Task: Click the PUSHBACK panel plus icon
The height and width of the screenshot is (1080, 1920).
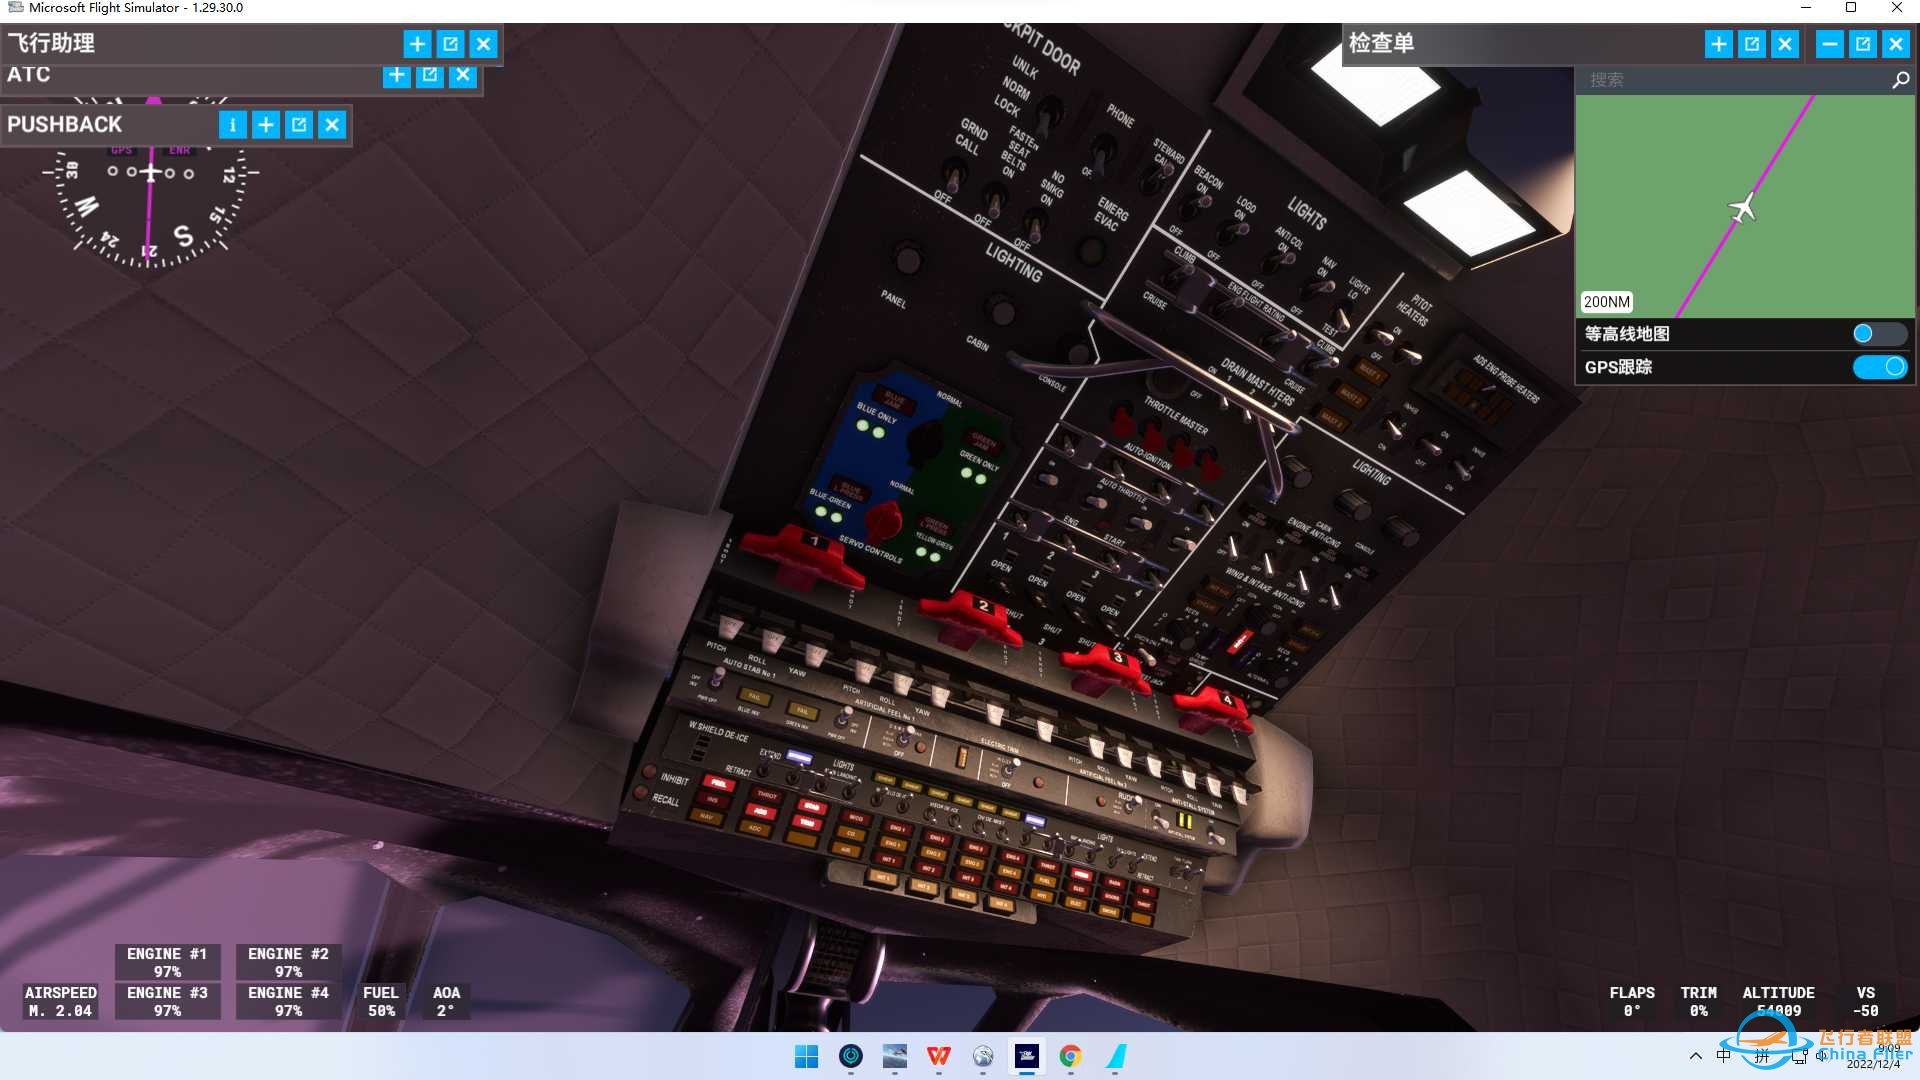Action: pos(265,125)
